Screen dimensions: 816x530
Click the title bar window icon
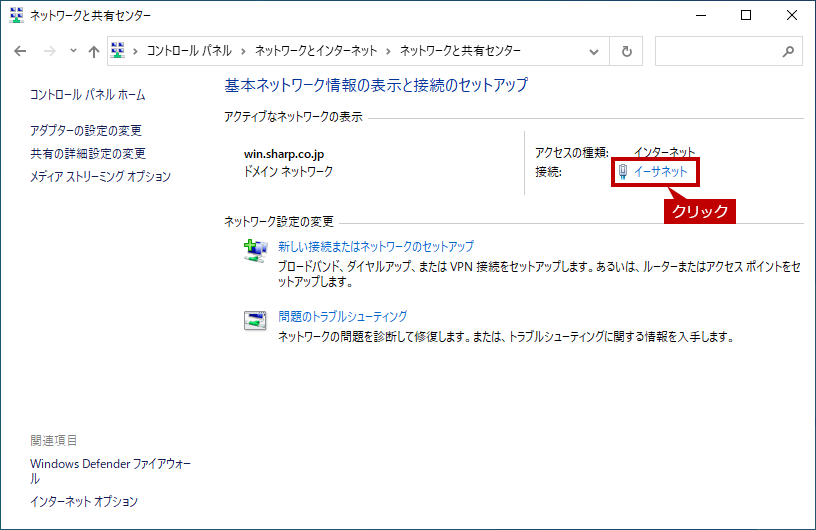point(17,16)
